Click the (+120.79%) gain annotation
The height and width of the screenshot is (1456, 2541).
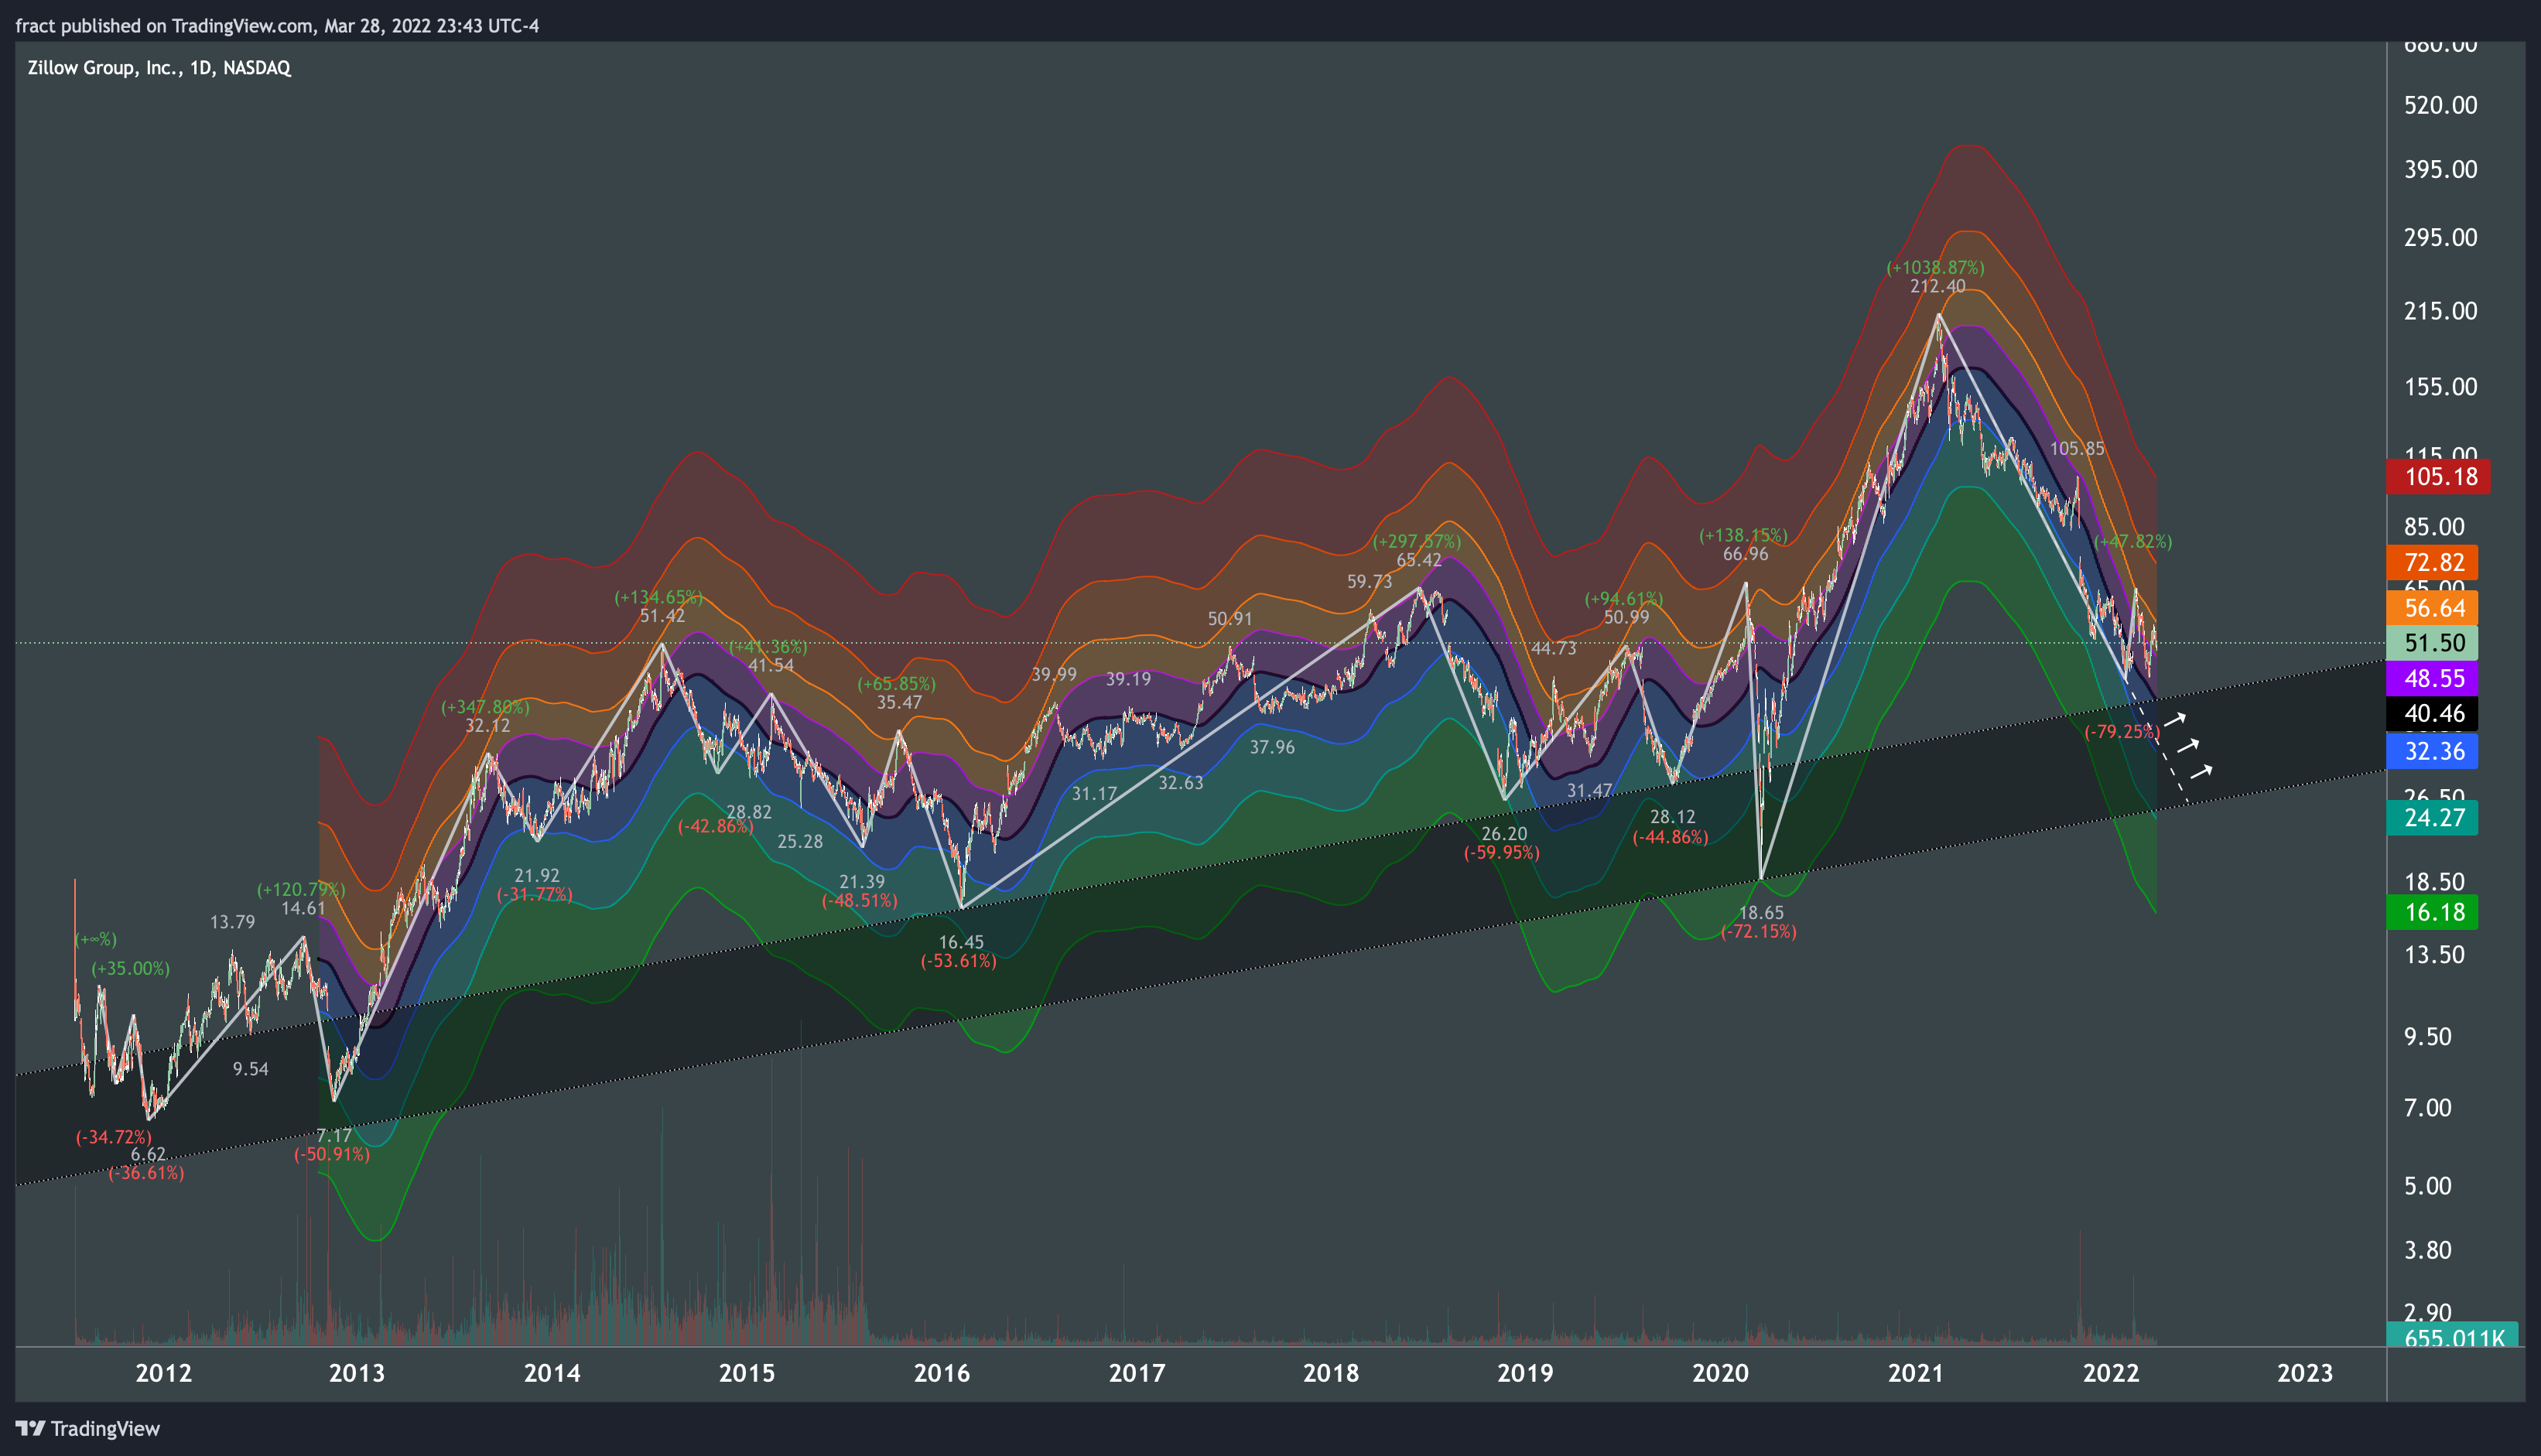pos(301,890)
